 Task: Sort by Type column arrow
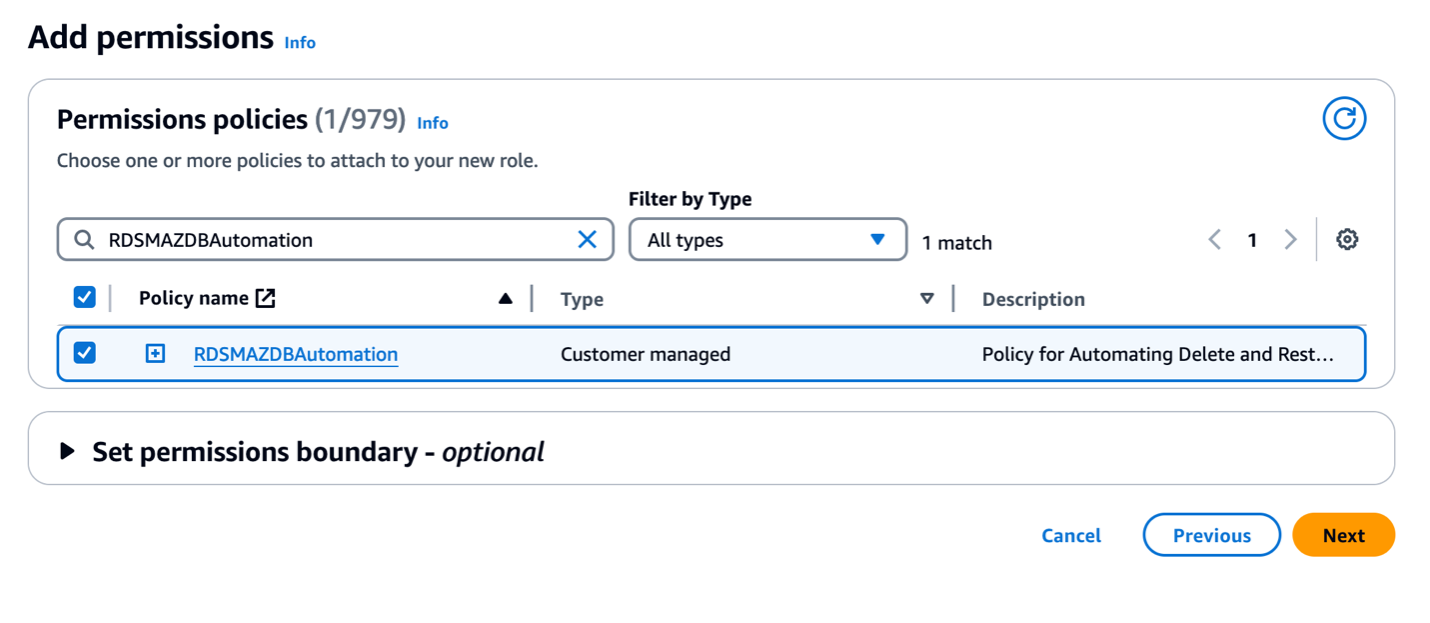(x=927, y=298)
